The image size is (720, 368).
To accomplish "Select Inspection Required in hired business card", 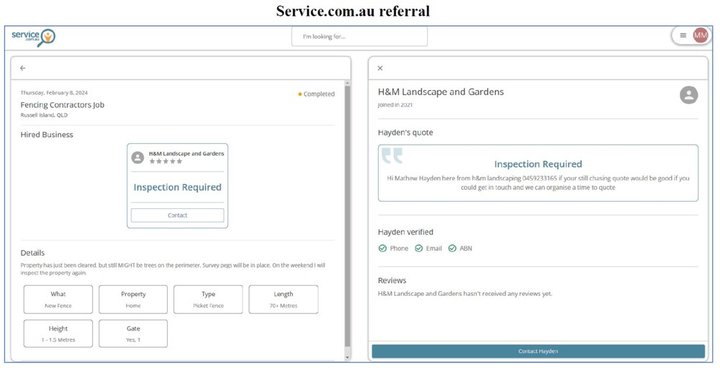I will (177, 187).
